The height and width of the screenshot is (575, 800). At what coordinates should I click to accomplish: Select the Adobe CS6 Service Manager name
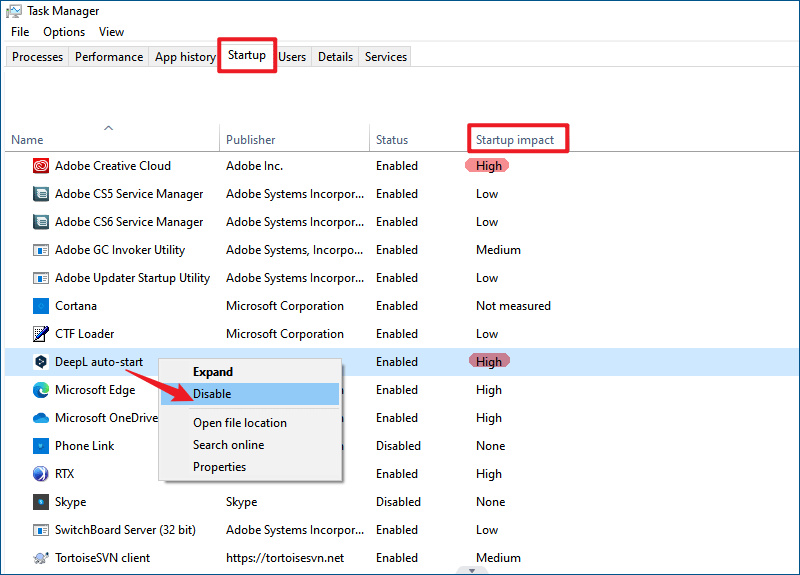(129, 222)
